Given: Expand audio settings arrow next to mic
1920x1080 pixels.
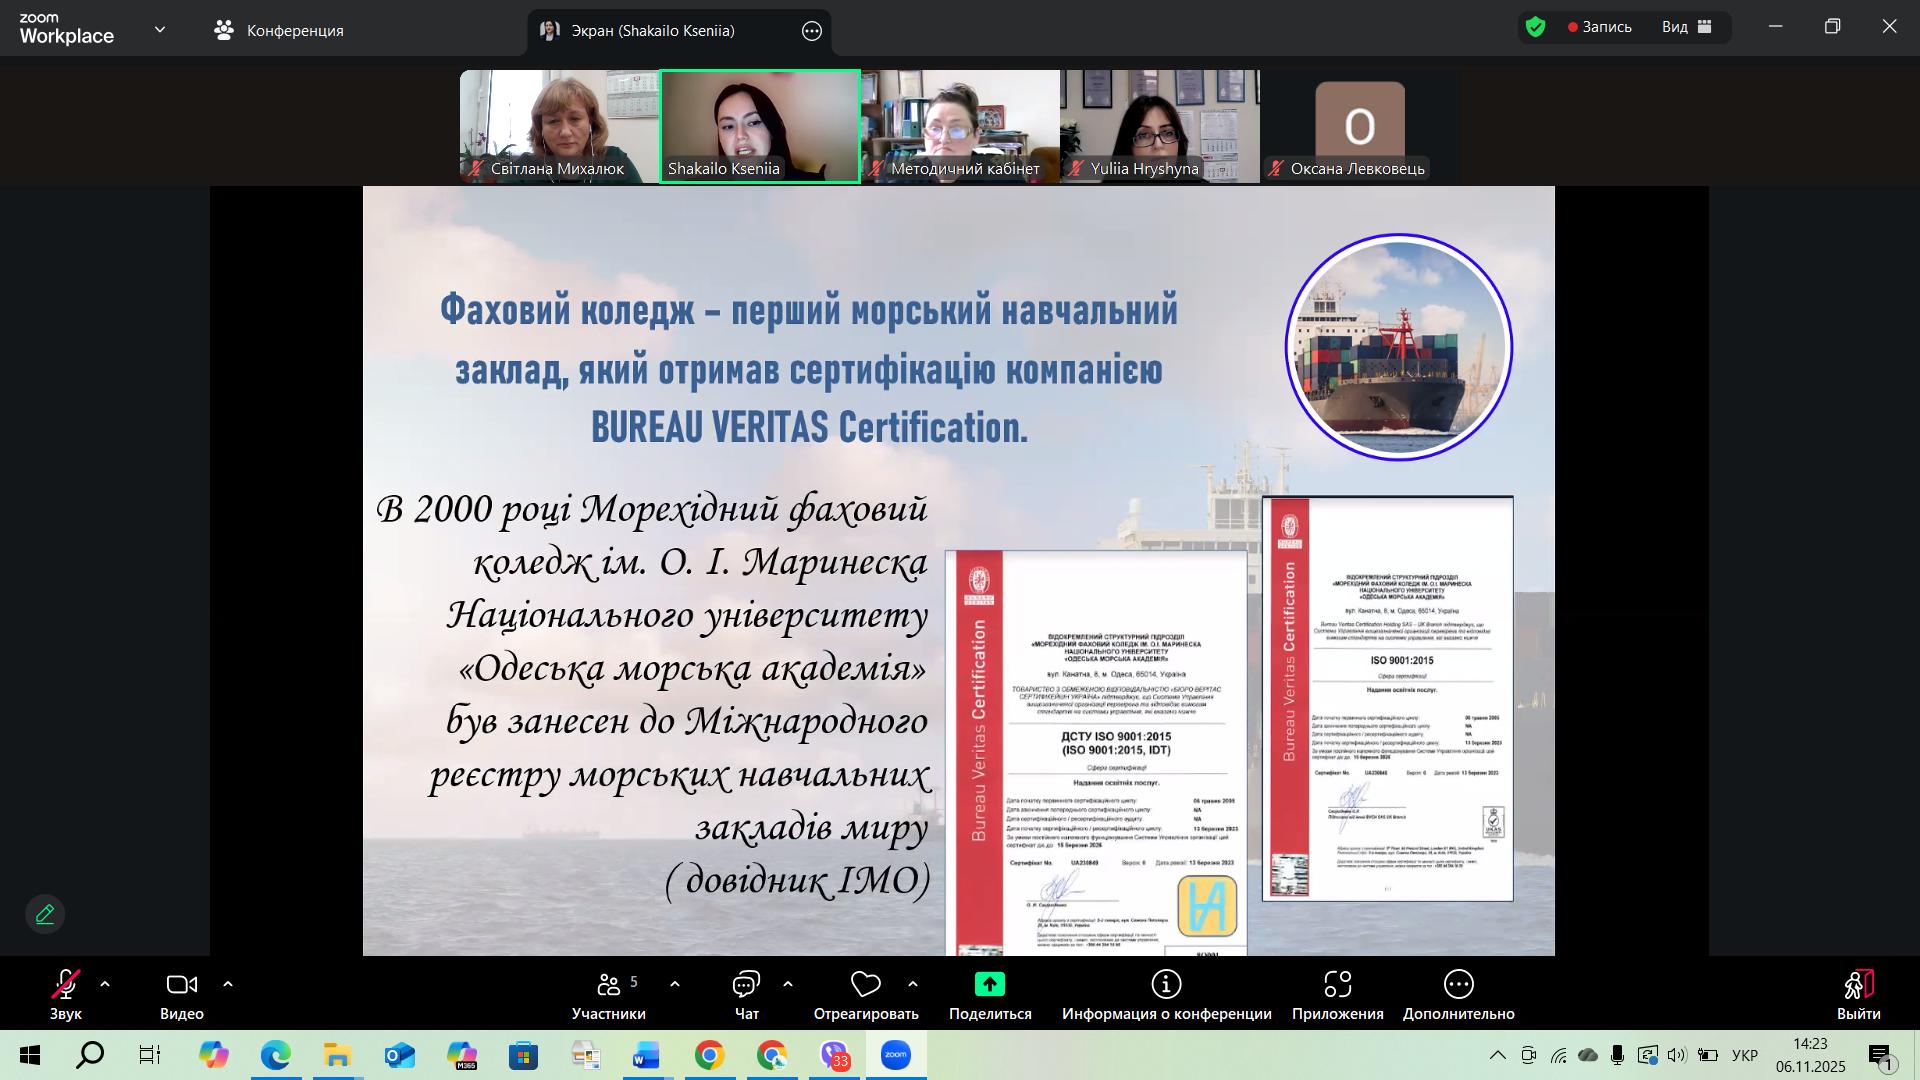Looking at the screenshot, I should point(105,985).
